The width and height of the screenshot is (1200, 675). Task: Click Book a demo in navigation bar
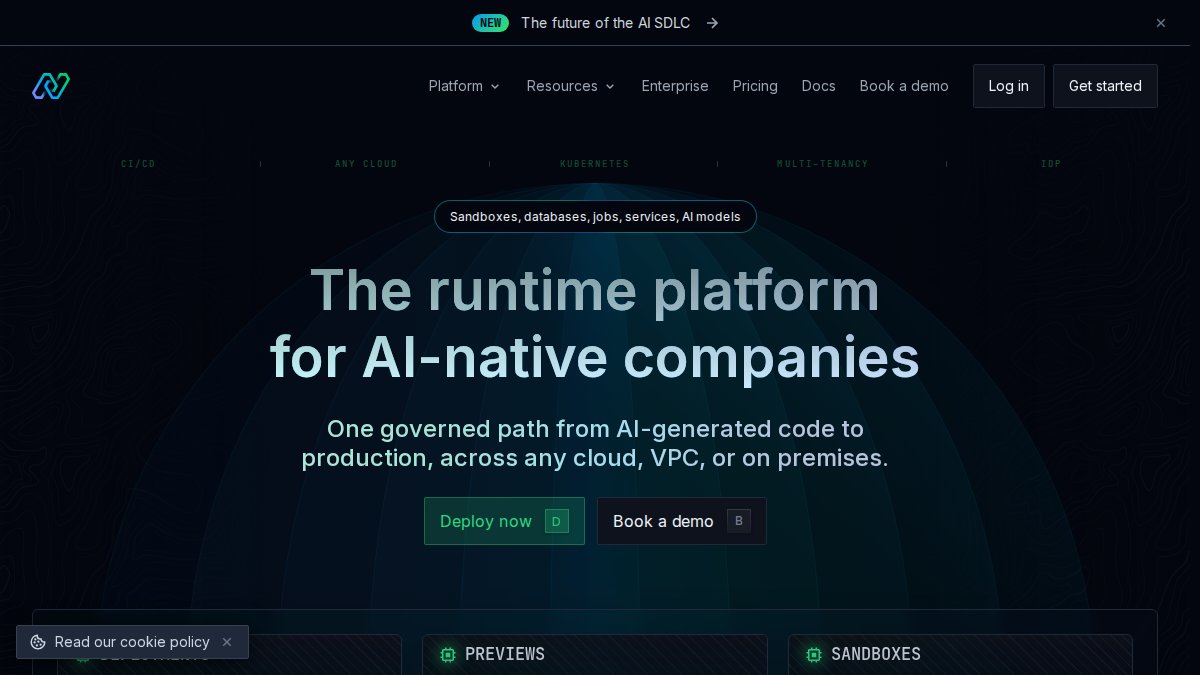[904, 86]
